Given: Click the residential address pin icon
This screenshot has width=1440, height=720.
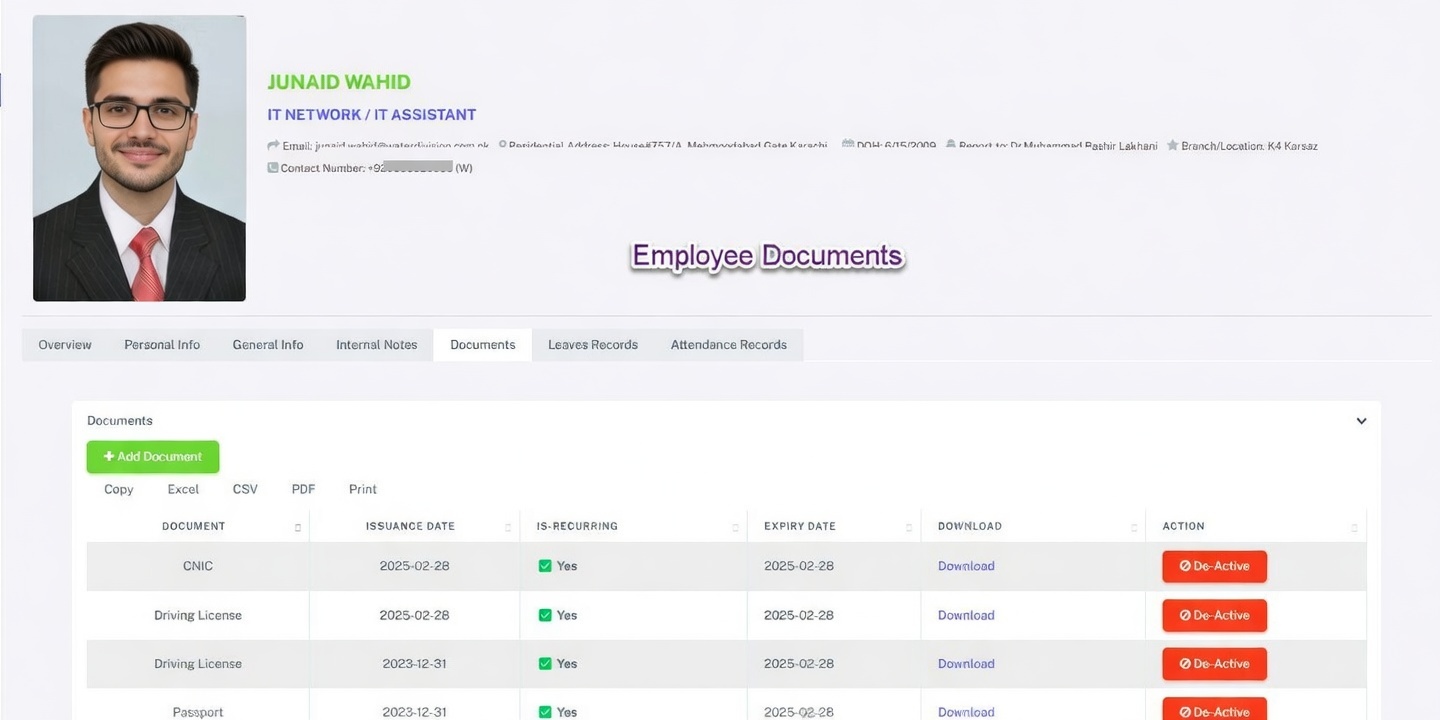Looking at the screenshot, I should tap(502, 146).
